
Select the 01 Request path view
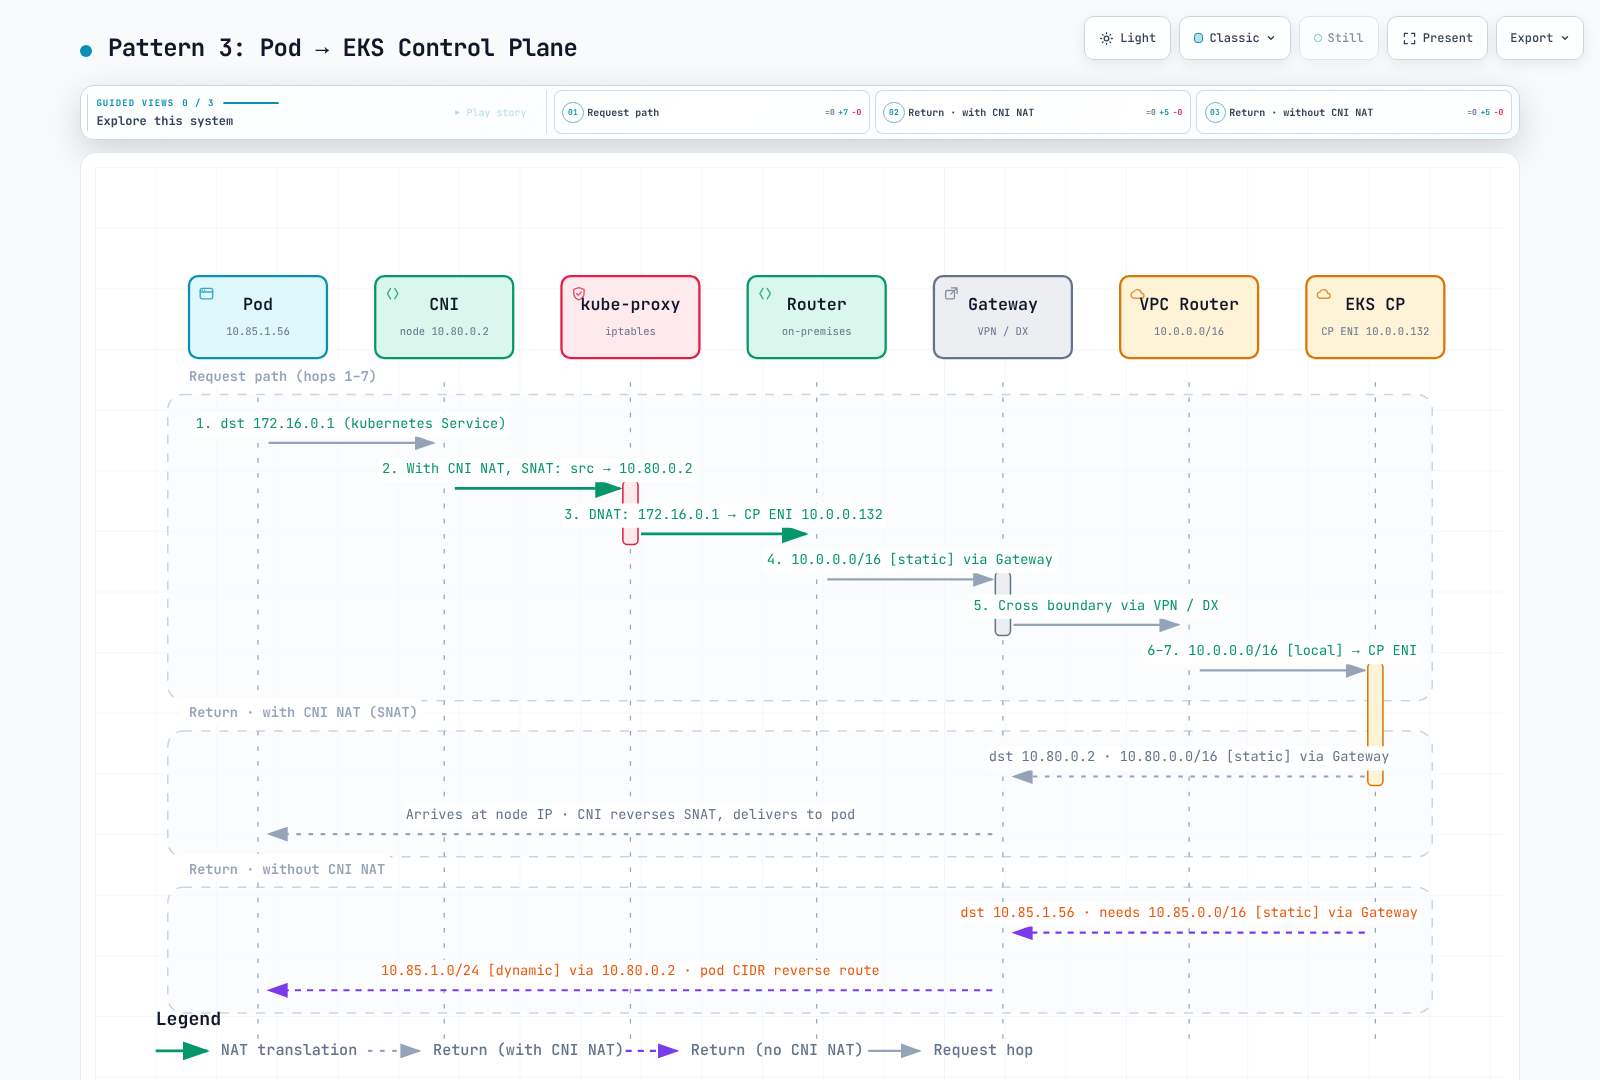712,112
